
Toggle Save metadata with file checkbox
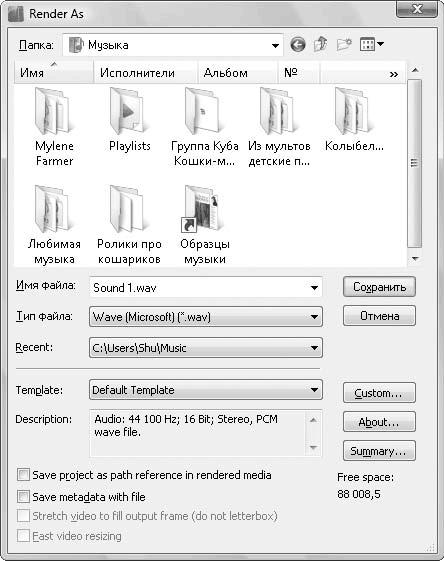click(23, 497)
